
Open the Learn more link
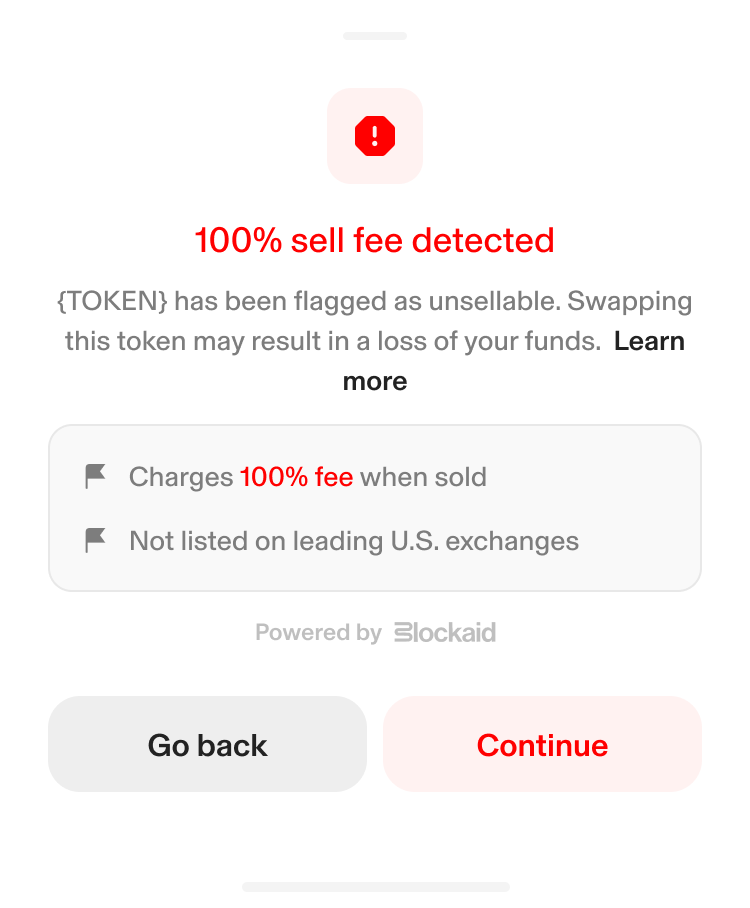click(649, 341)
